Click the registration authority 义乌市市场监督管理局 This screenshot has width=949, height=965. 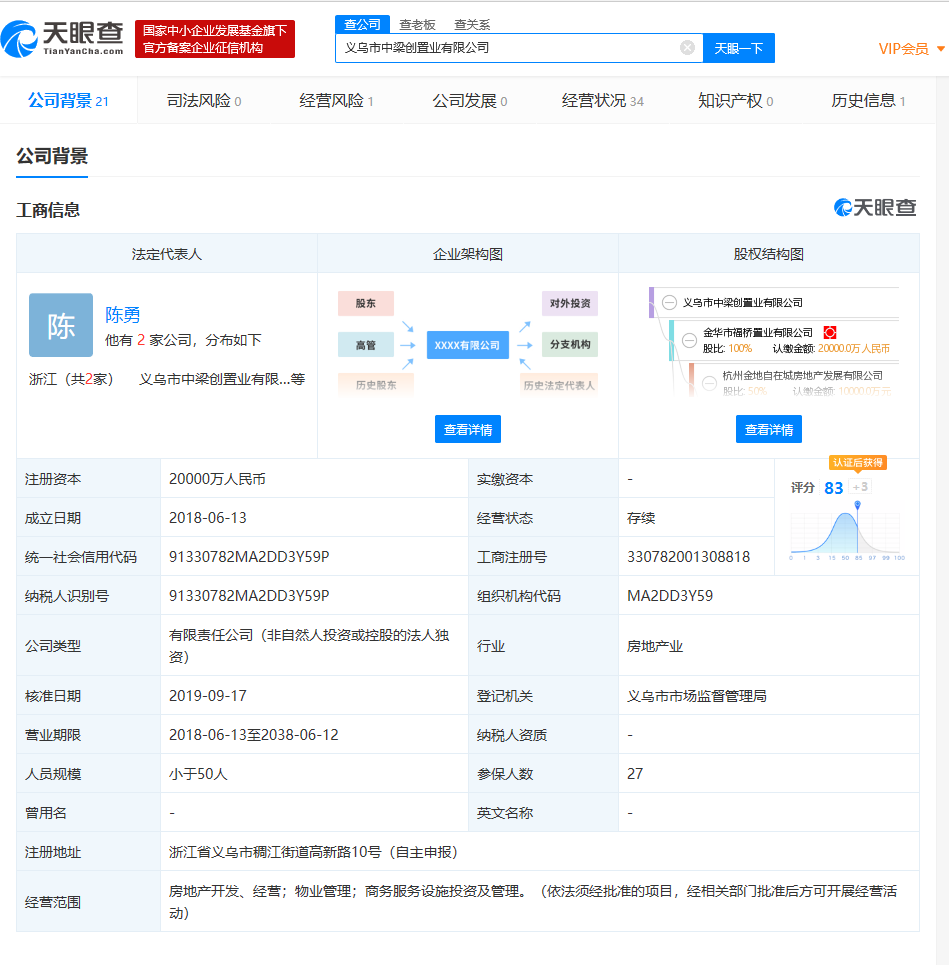tap(697, 696)
